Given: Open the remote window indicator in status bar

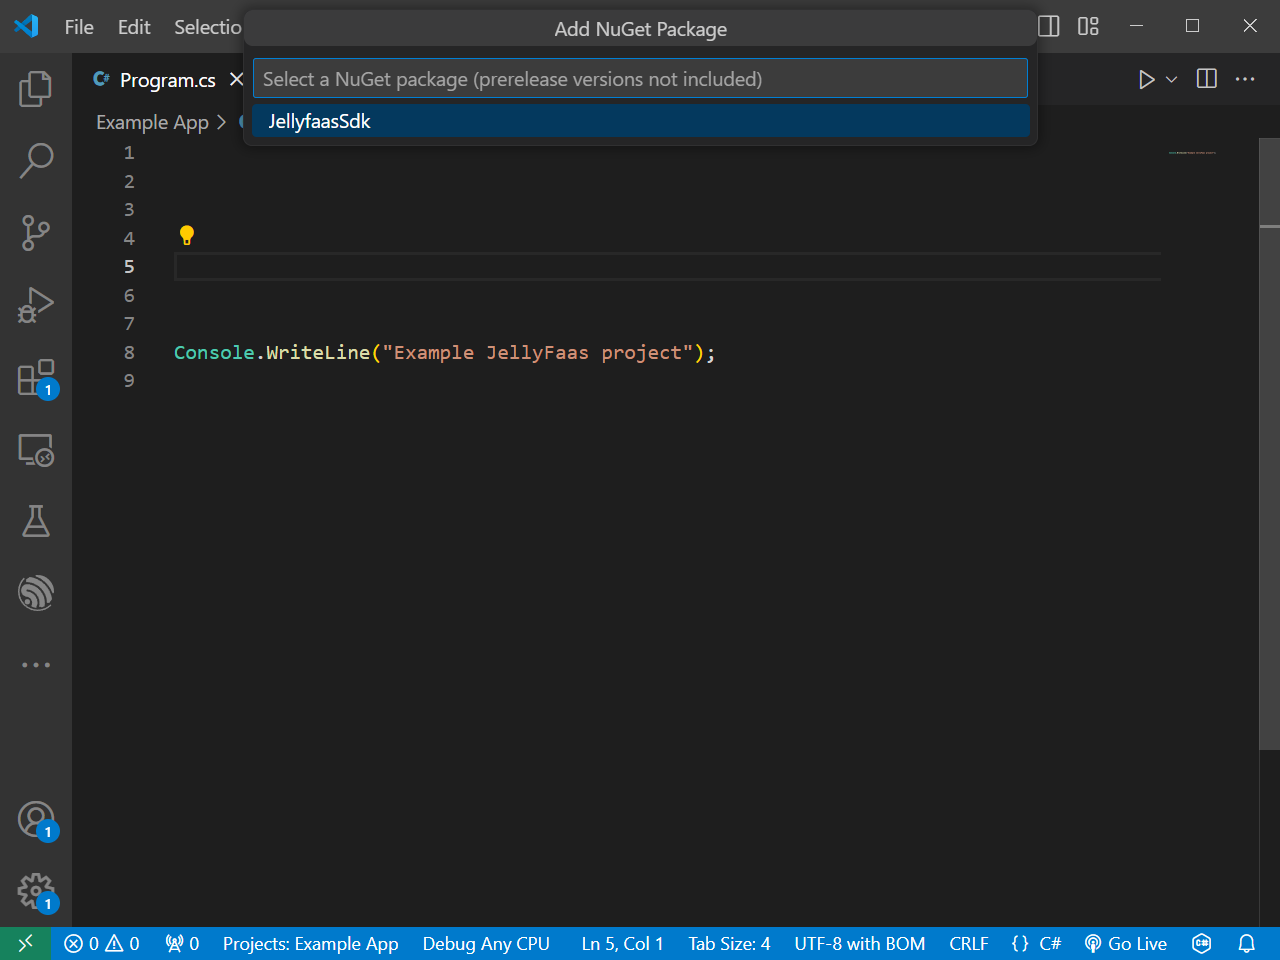Looking at the screenshot, I should pyautogui.click(x=26, y=943).
